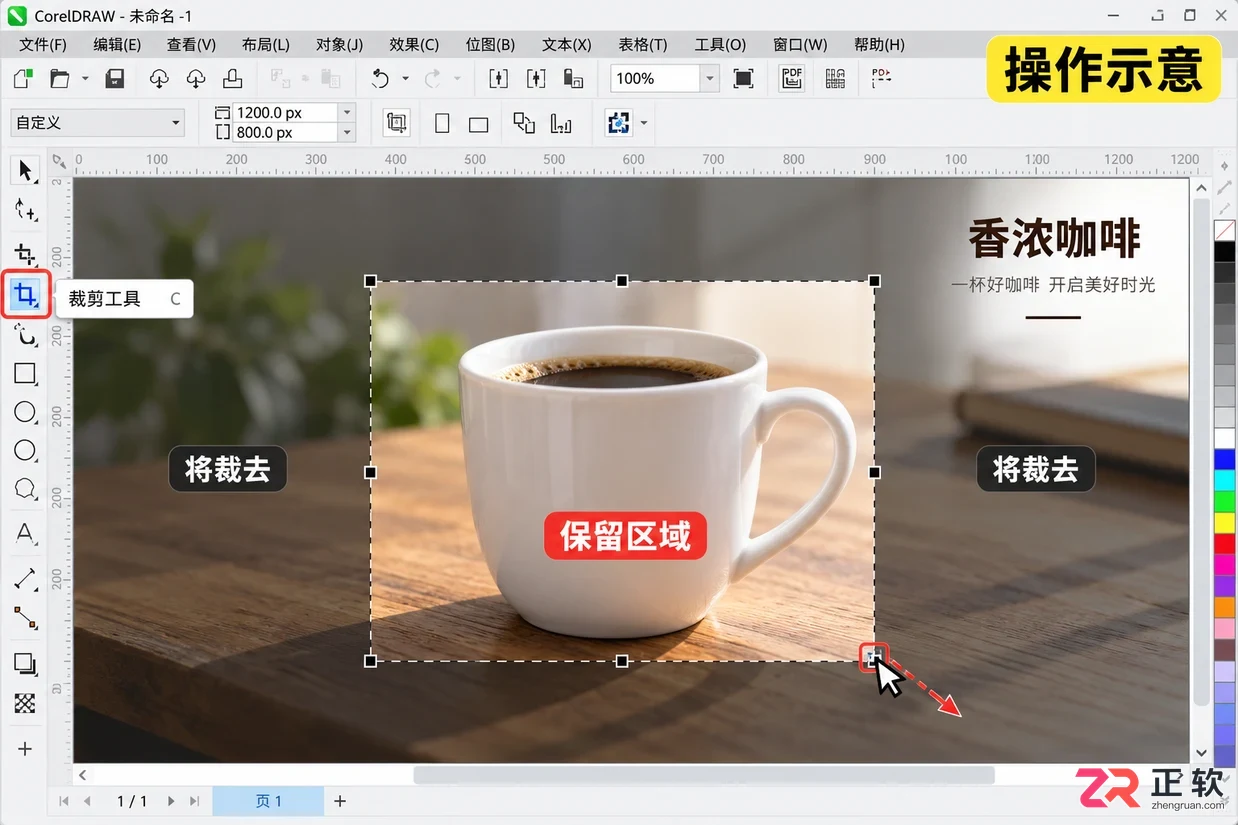The image size is (1238, 825).
Task: Publish to PDF icon
Action: pos(792,78)
